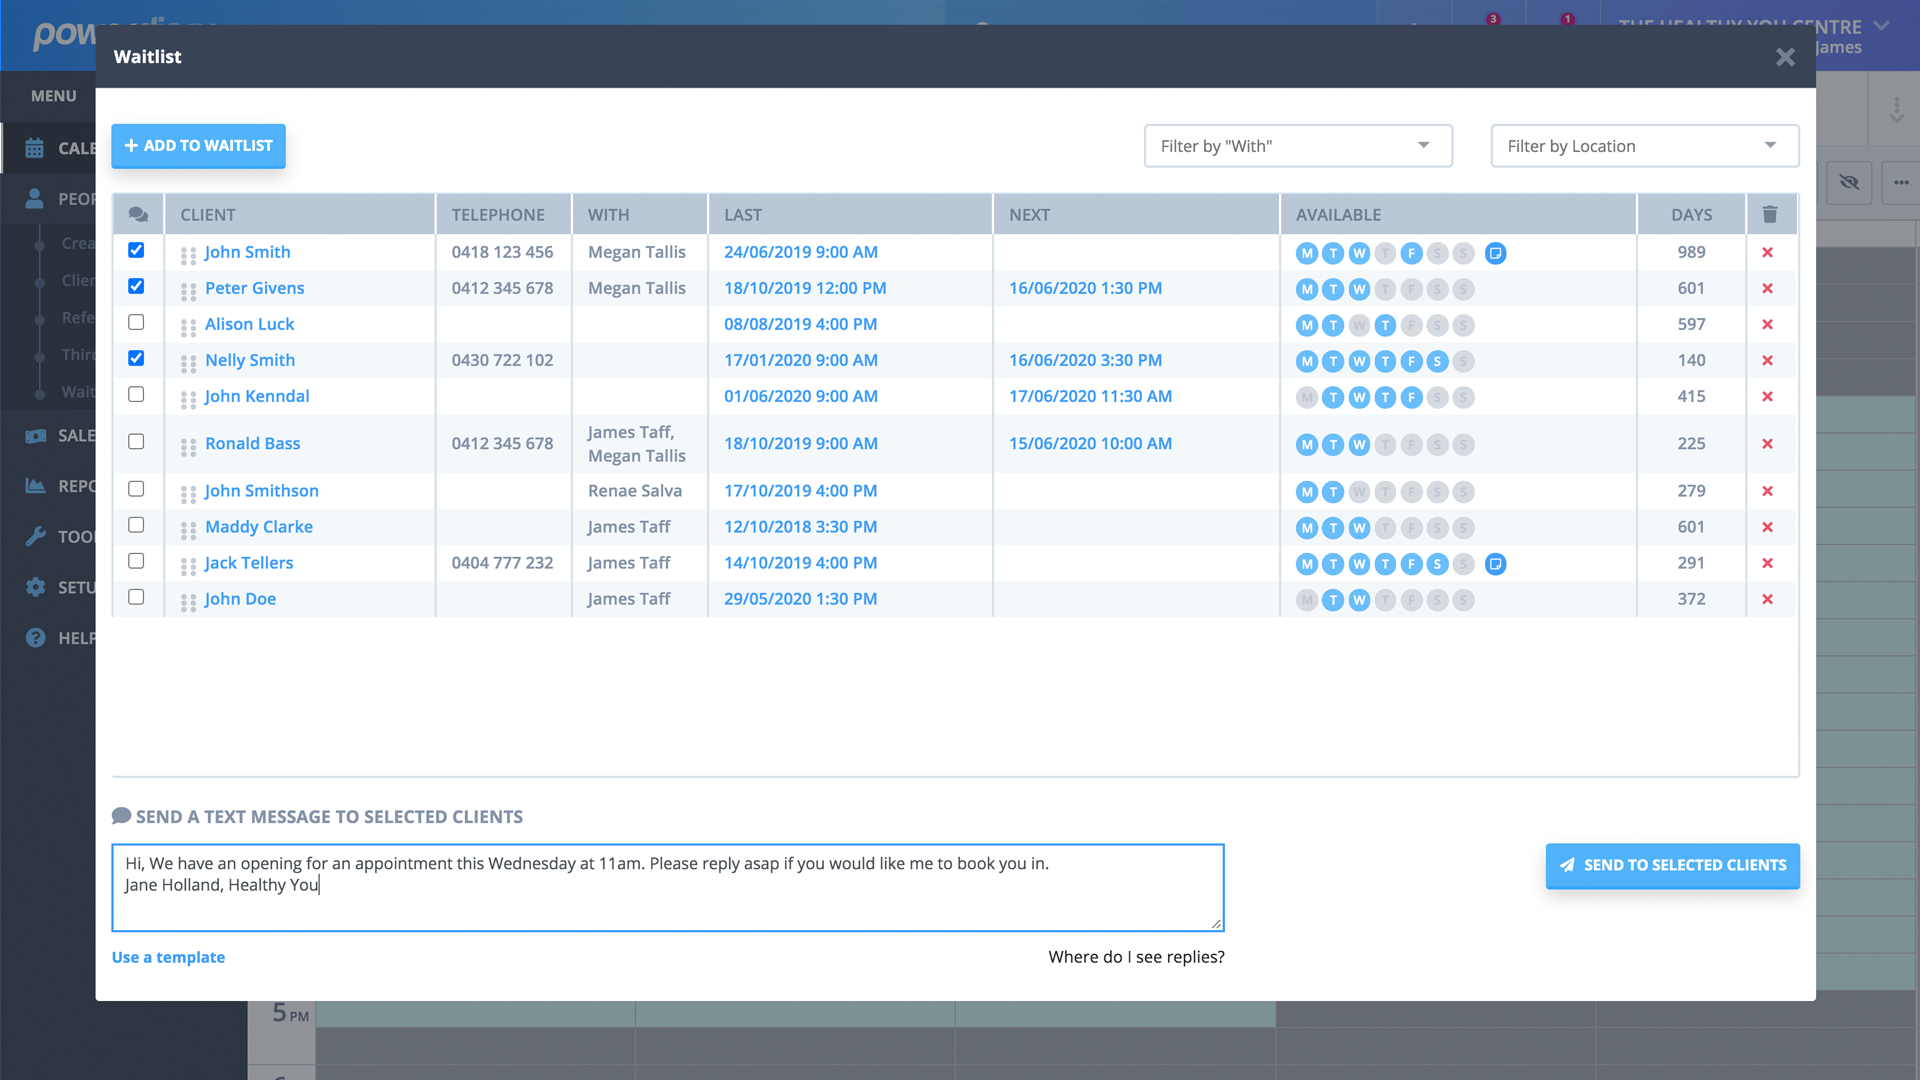The width and height of the screenshot is (1920, 1080).
Task: Click the trash icon in the table header
Action: [1769, 214]
